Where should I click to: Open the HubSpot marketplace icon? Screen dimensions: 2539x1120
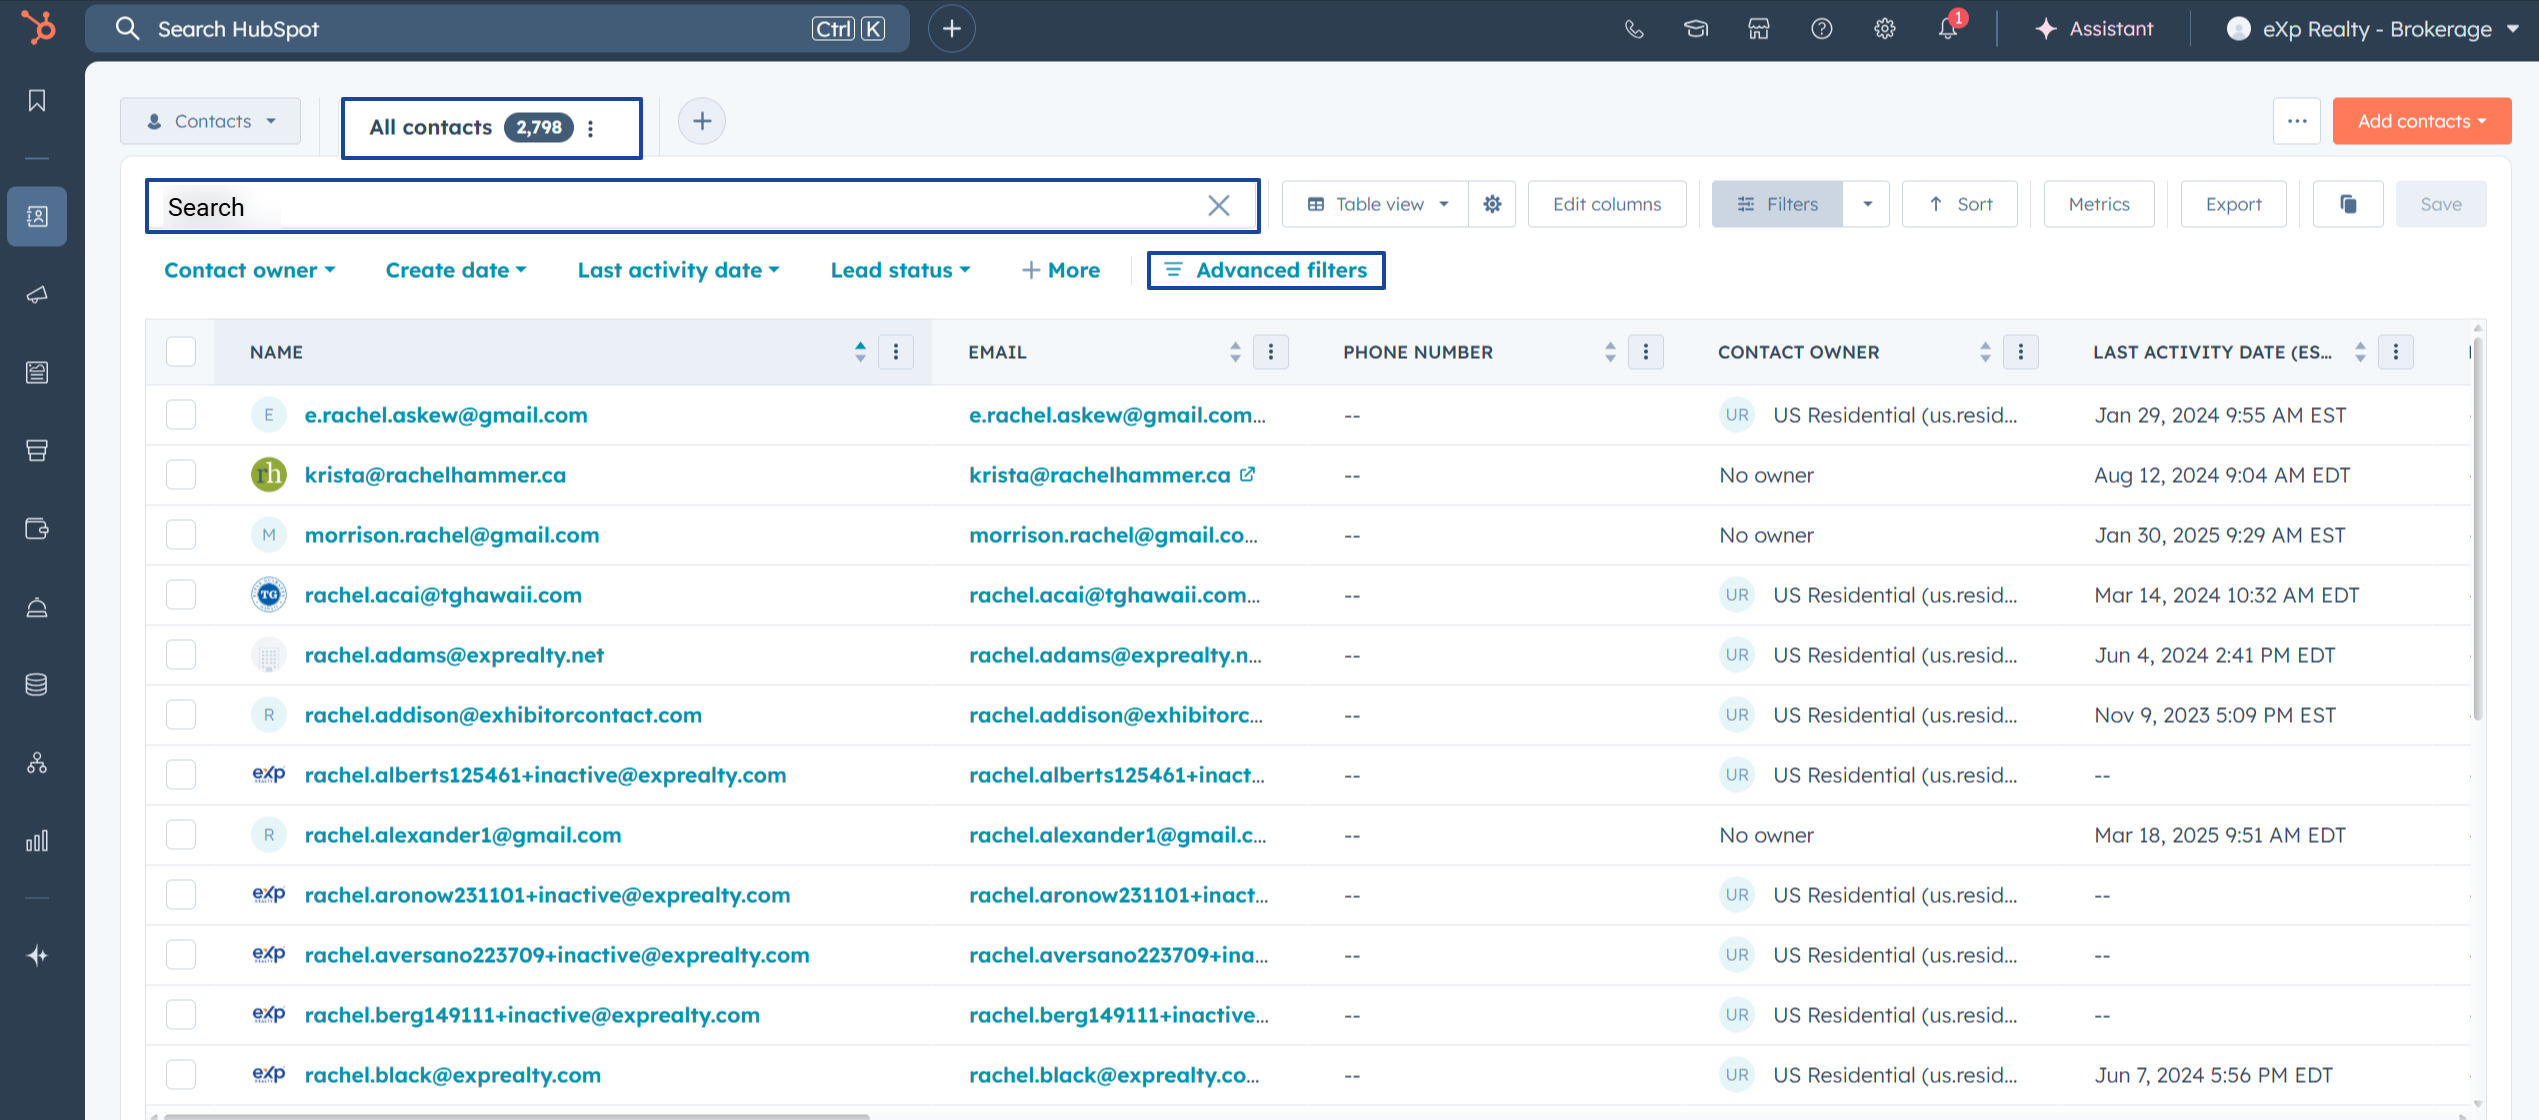click(1759, 29)
